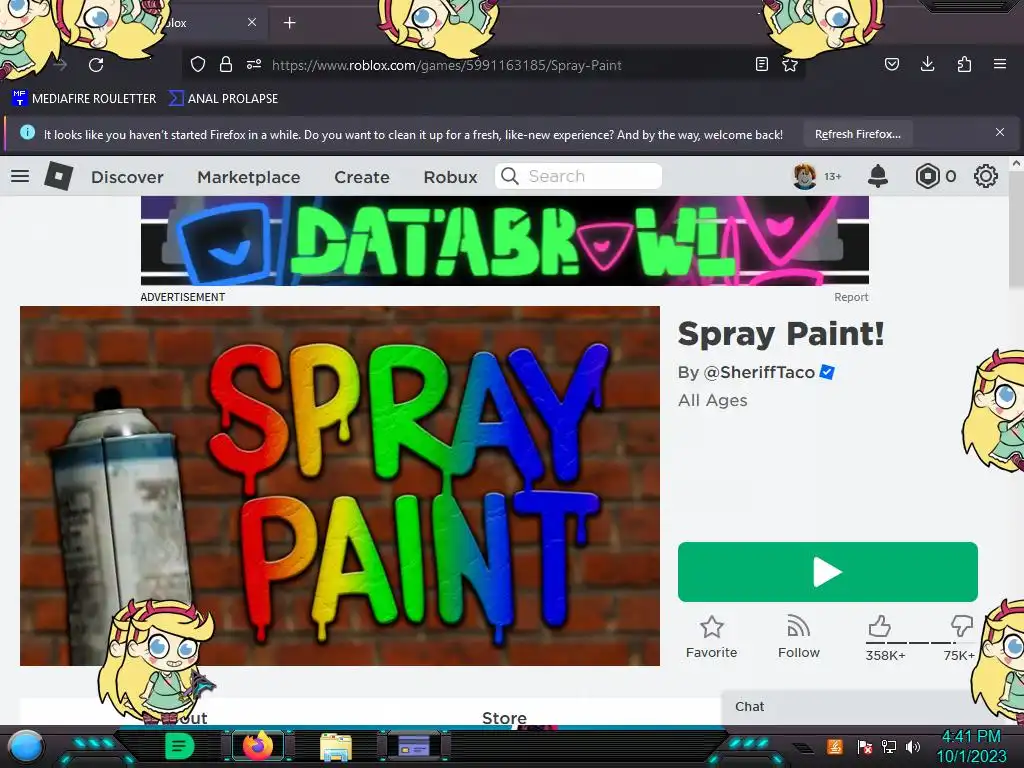Open @SheriffTaco creator profile
The image size is (1024, 768).
(759, 372)
